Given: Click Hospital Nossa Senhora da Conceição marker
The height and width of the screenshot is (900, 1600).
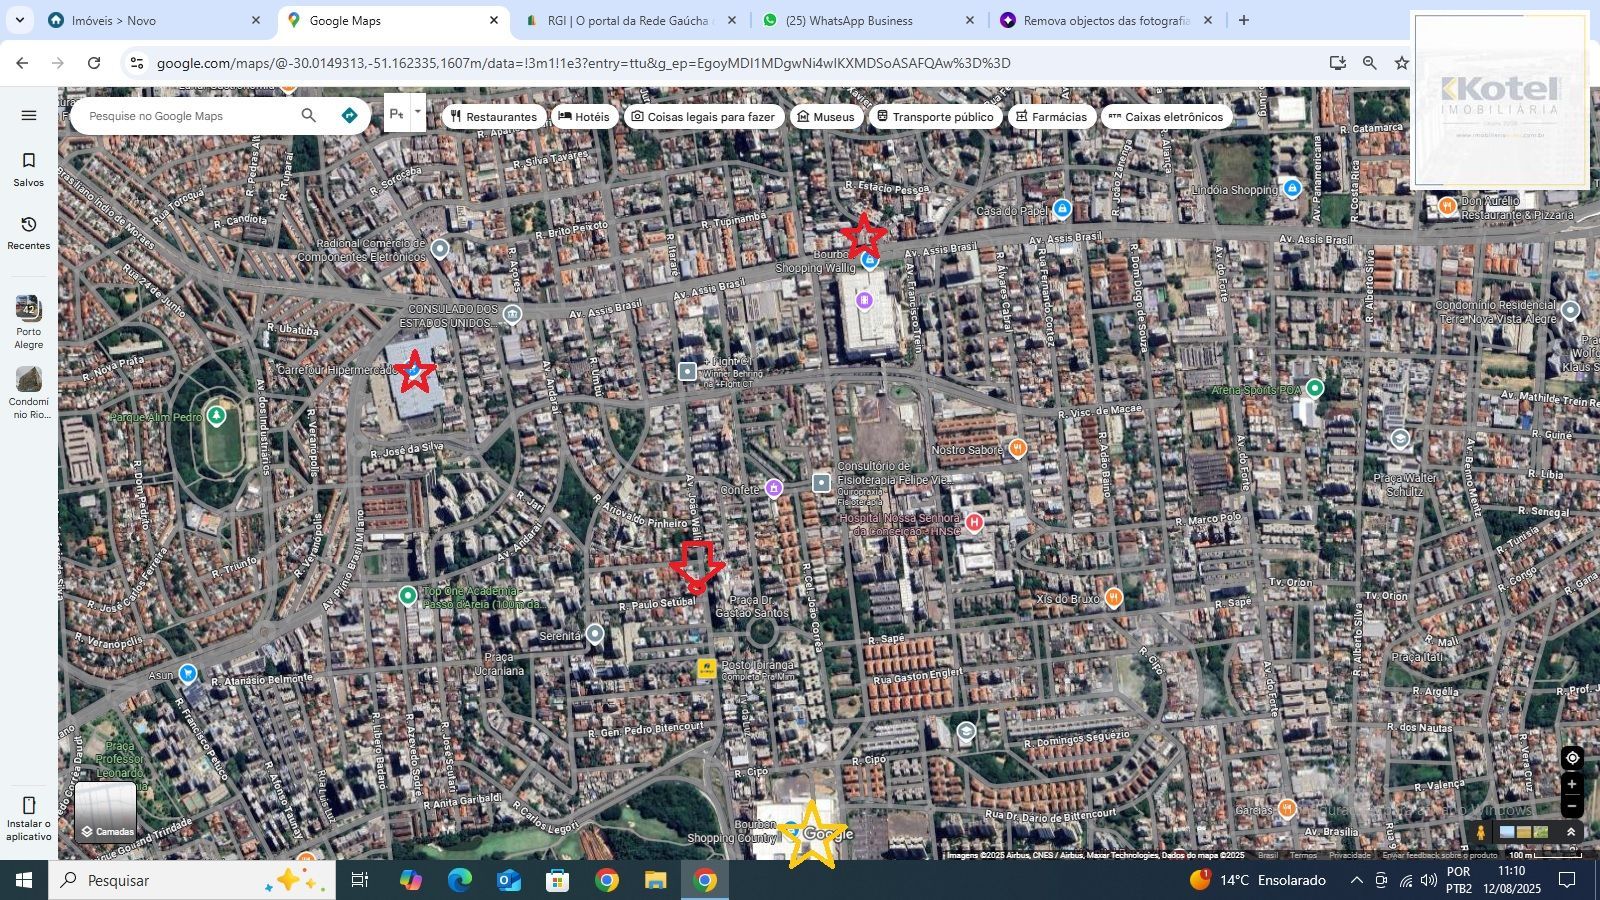Looking at the screenshot, I should tap(975, 521).
